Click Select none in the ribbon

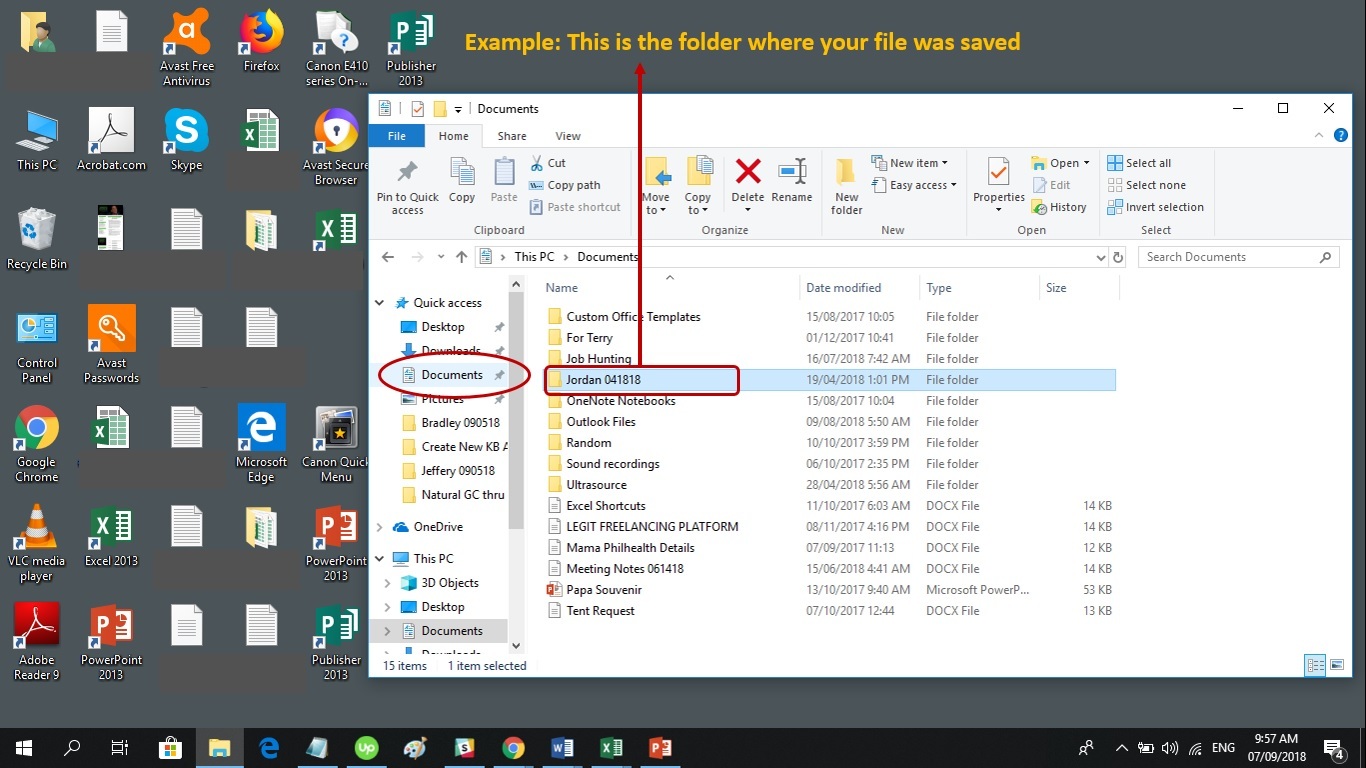click(x=1148, y=184)
